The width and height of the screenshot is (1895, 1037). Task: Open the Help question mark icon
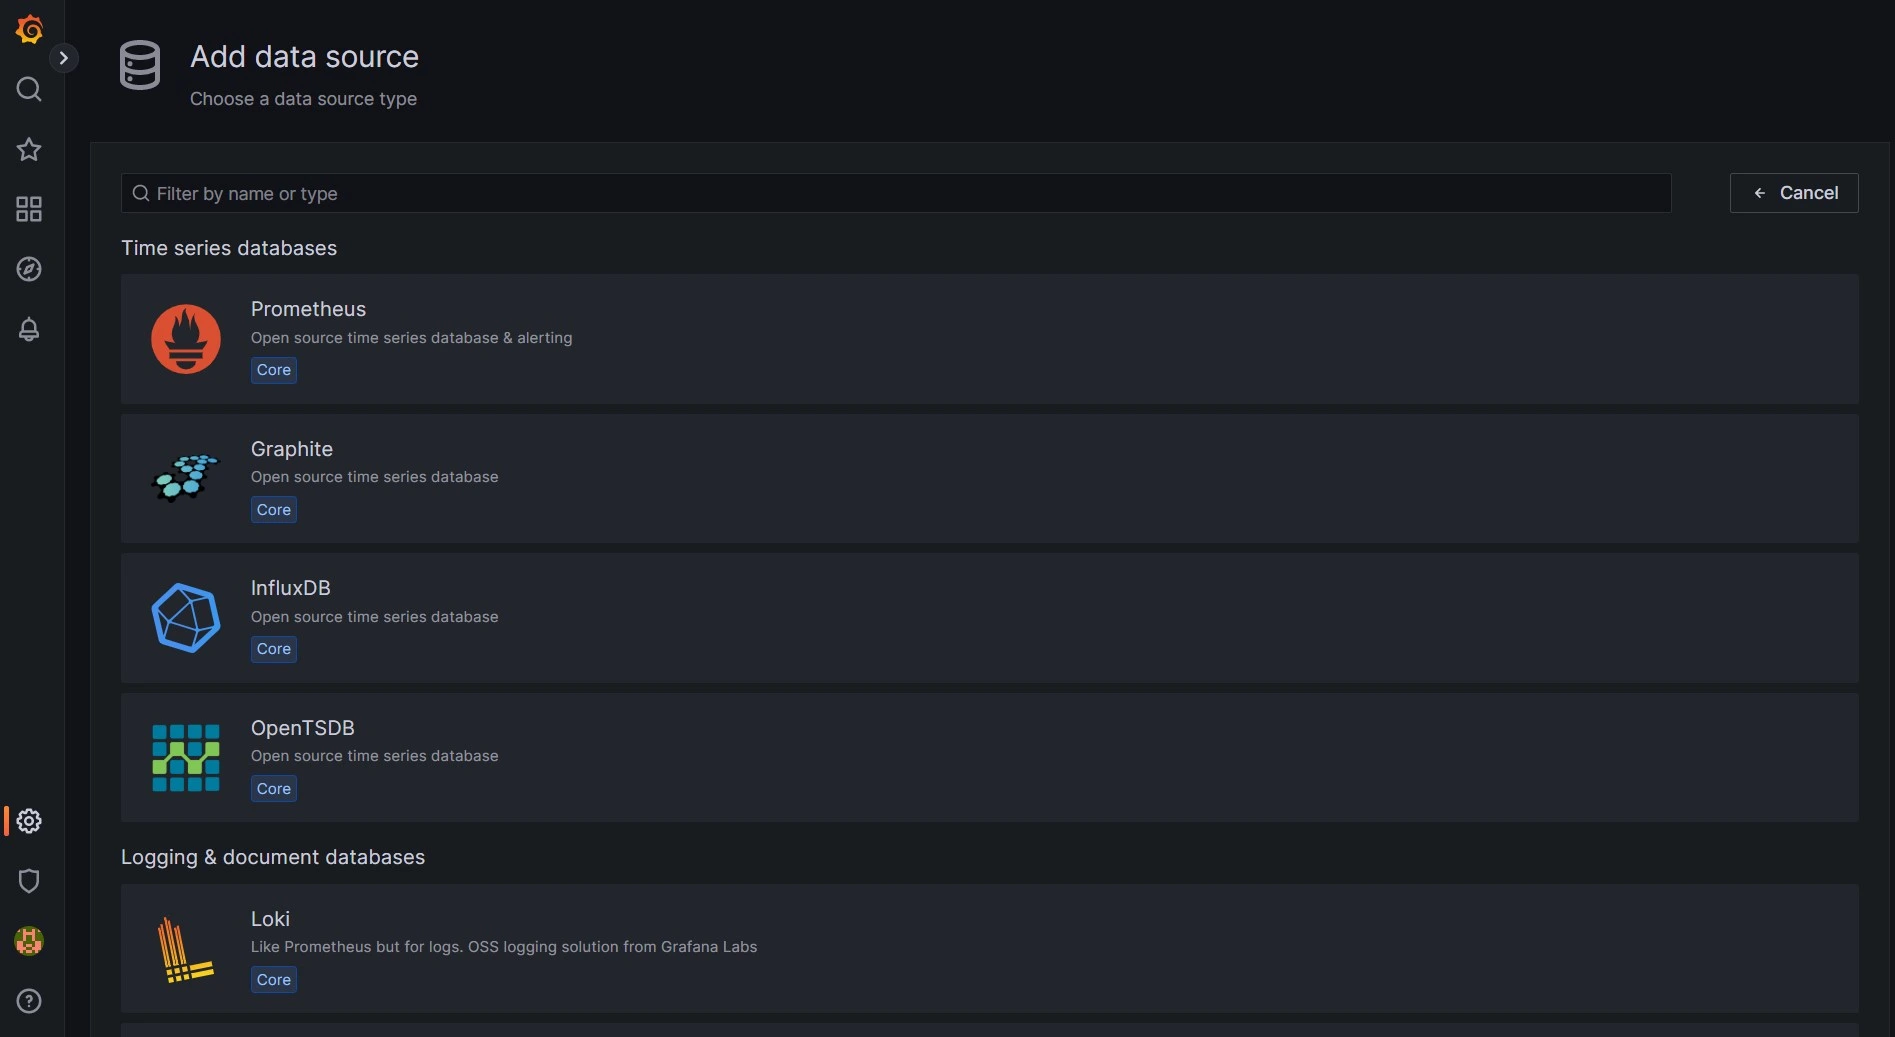[29, 1001]
